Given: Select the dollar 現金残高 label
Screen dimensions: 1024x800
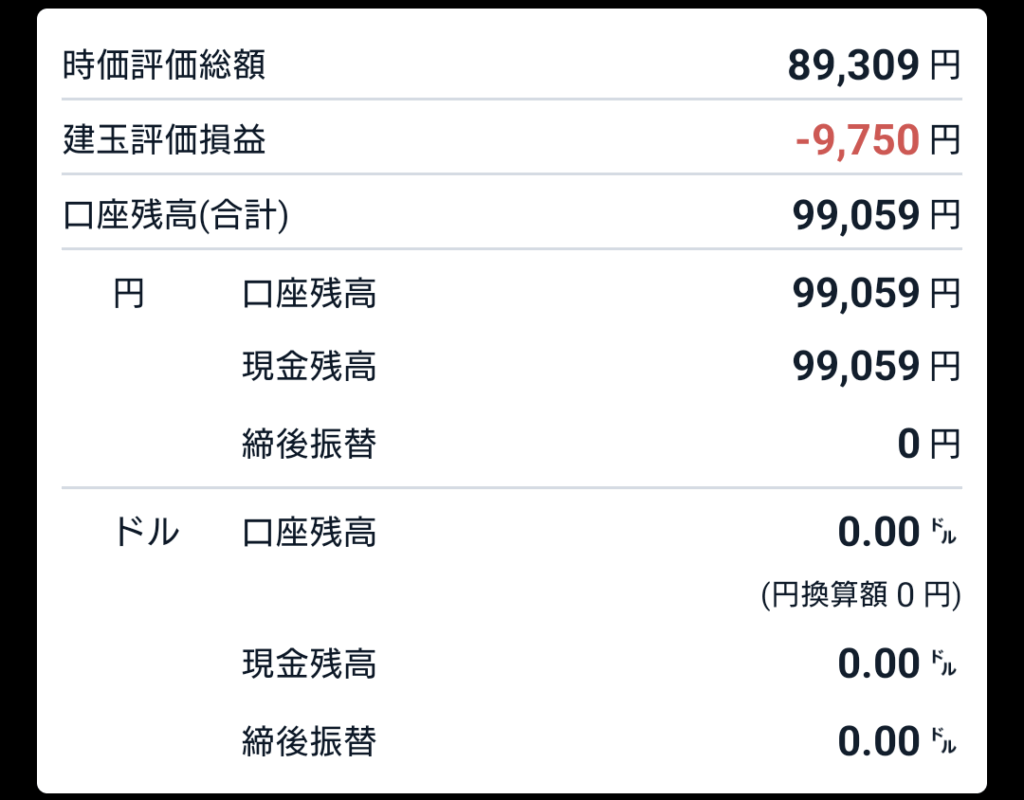Looking at the screenshot, I should 309,664.
